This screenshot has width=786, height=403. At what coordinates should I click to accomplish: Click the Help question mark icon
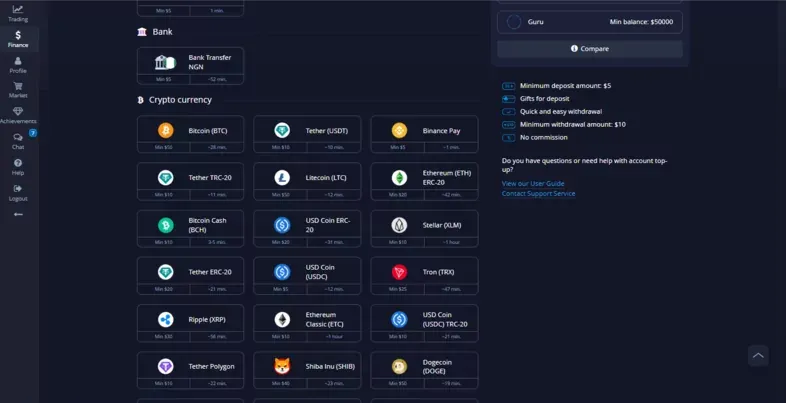[18, 163]
